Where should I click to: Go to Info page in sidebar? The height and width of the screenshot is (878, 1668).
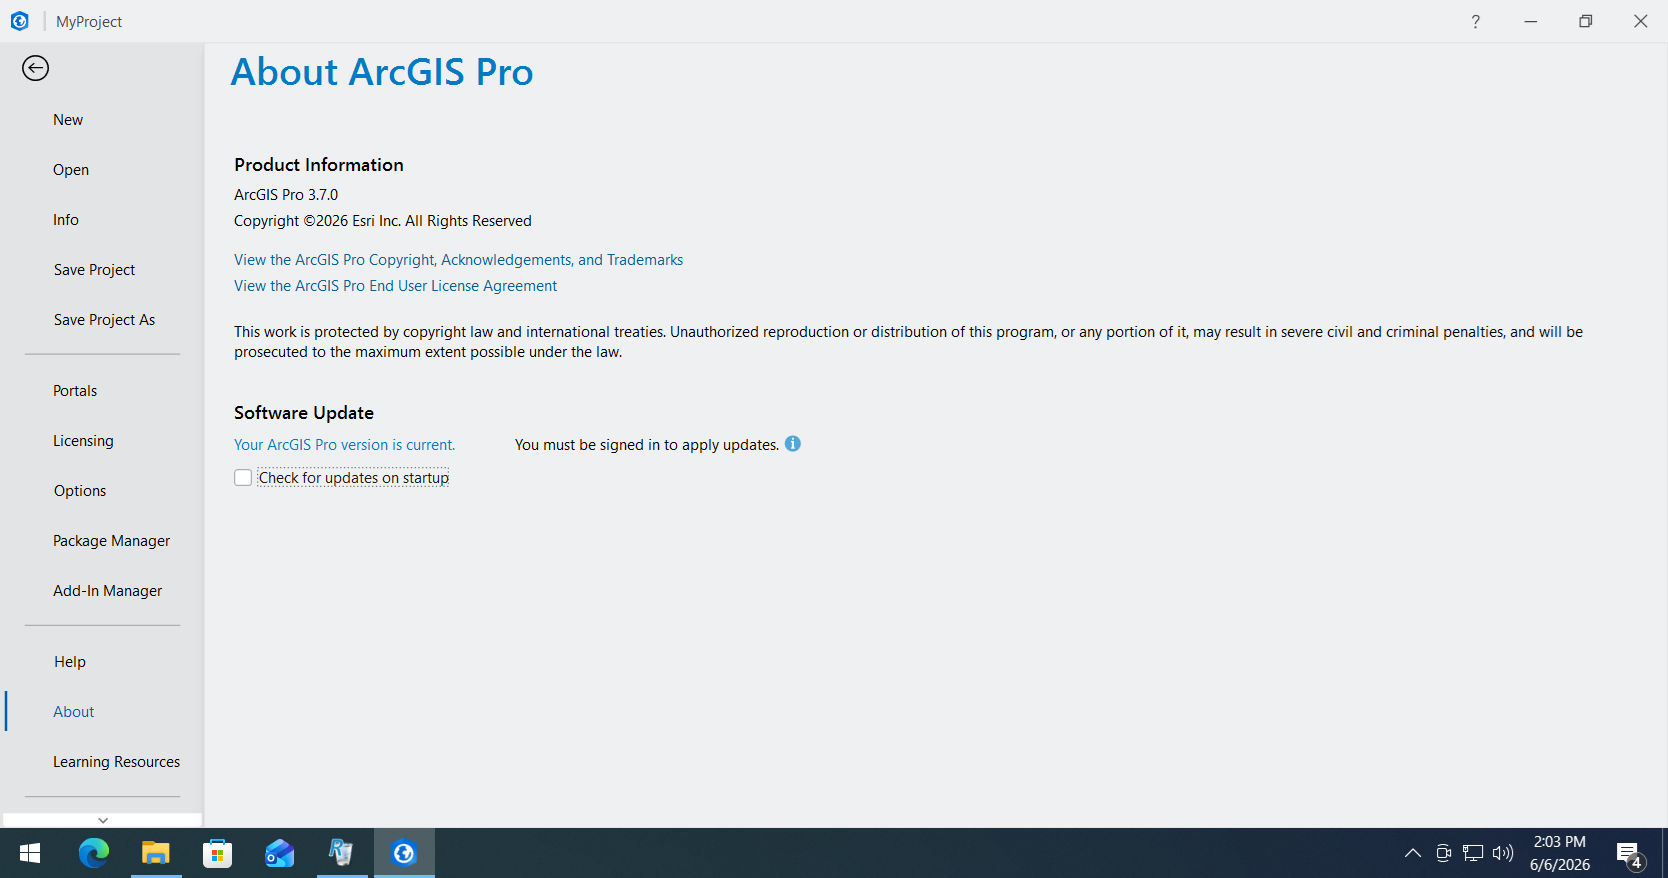66,220
